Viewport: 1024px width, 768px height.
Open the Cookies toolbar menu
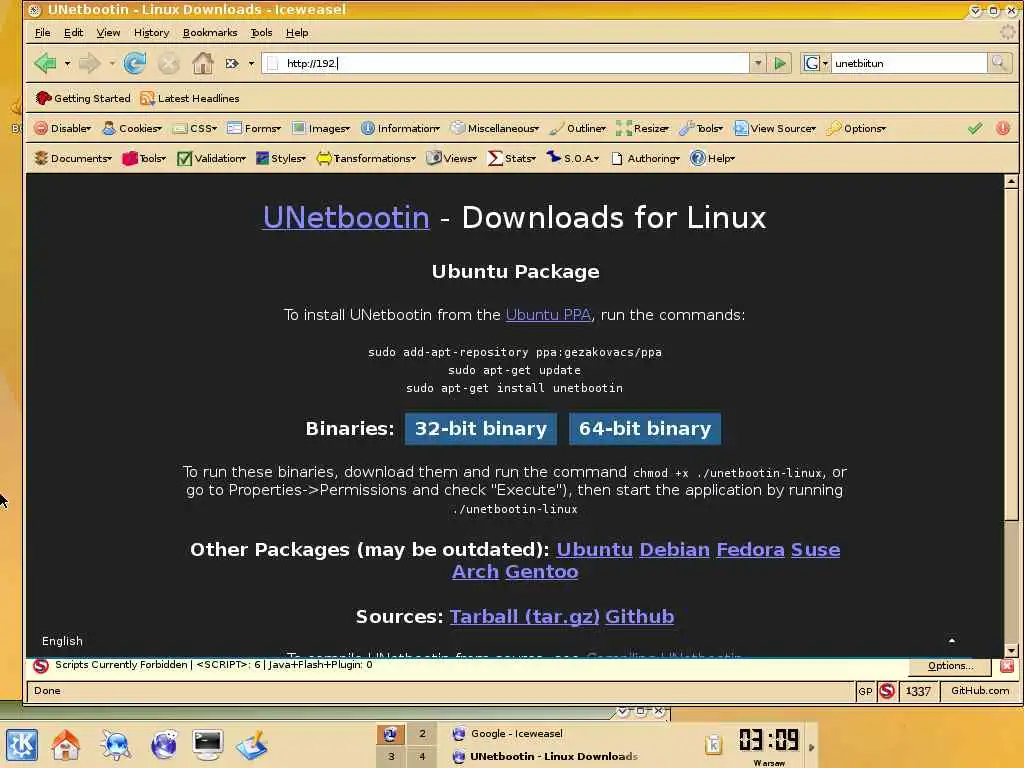132,128
